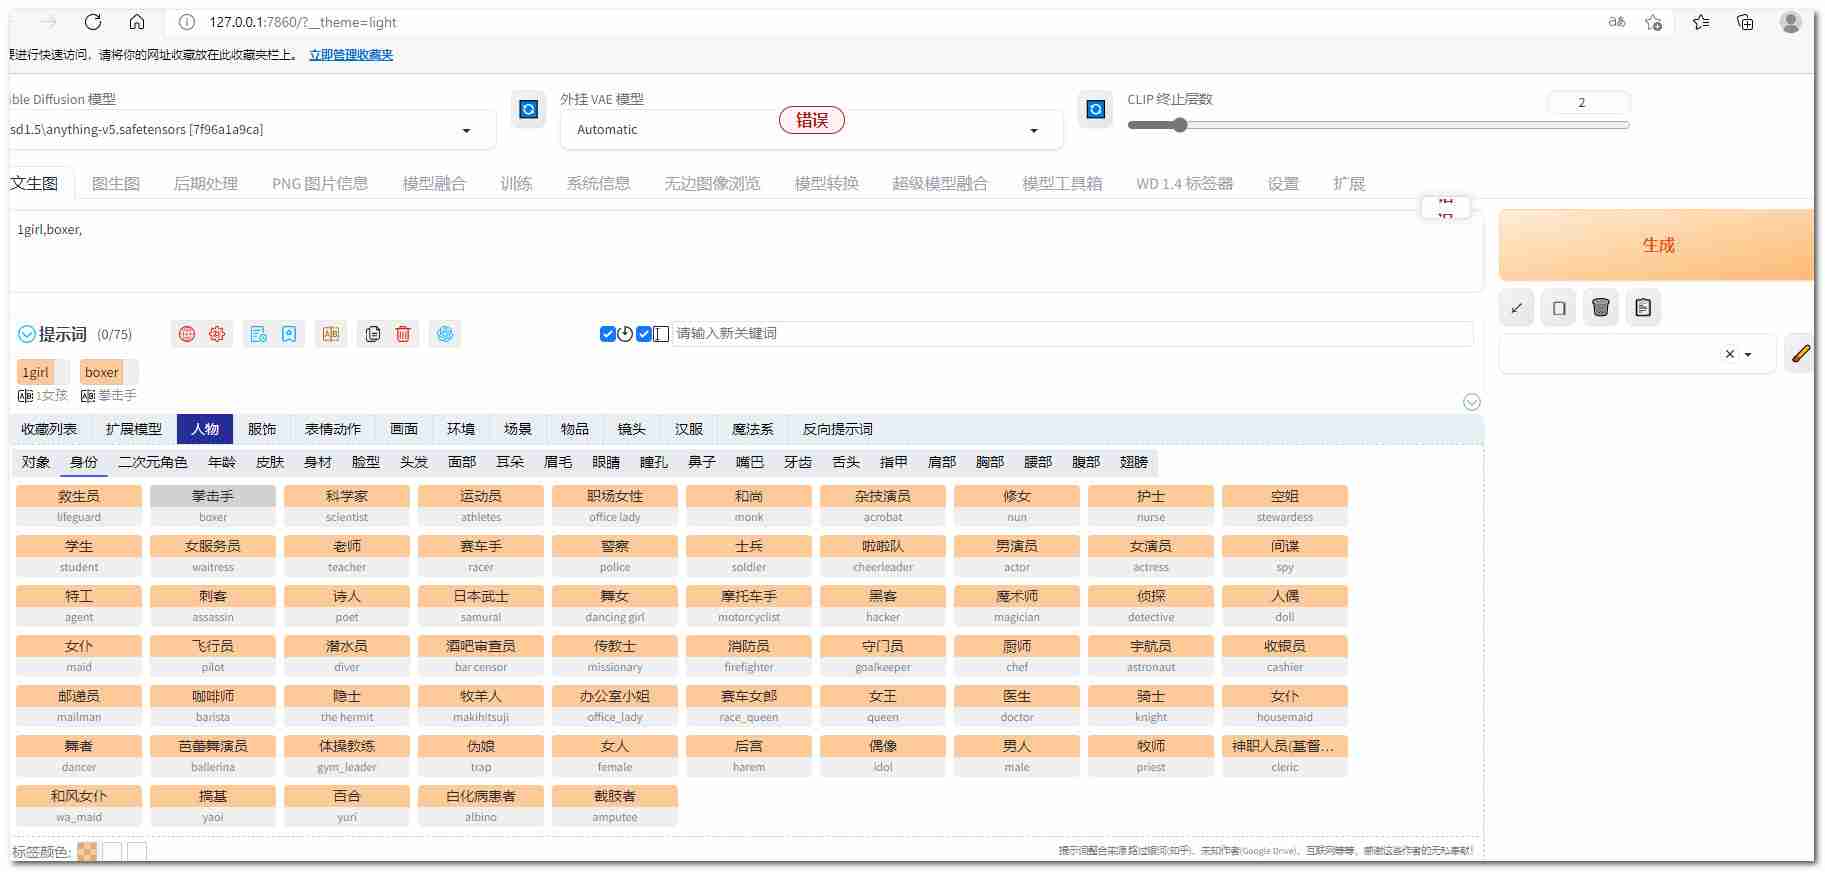The width and height of the screenshot is (1825, 872).
Task: Click the orange pencil edit style icon
Action: [1800, 354]
